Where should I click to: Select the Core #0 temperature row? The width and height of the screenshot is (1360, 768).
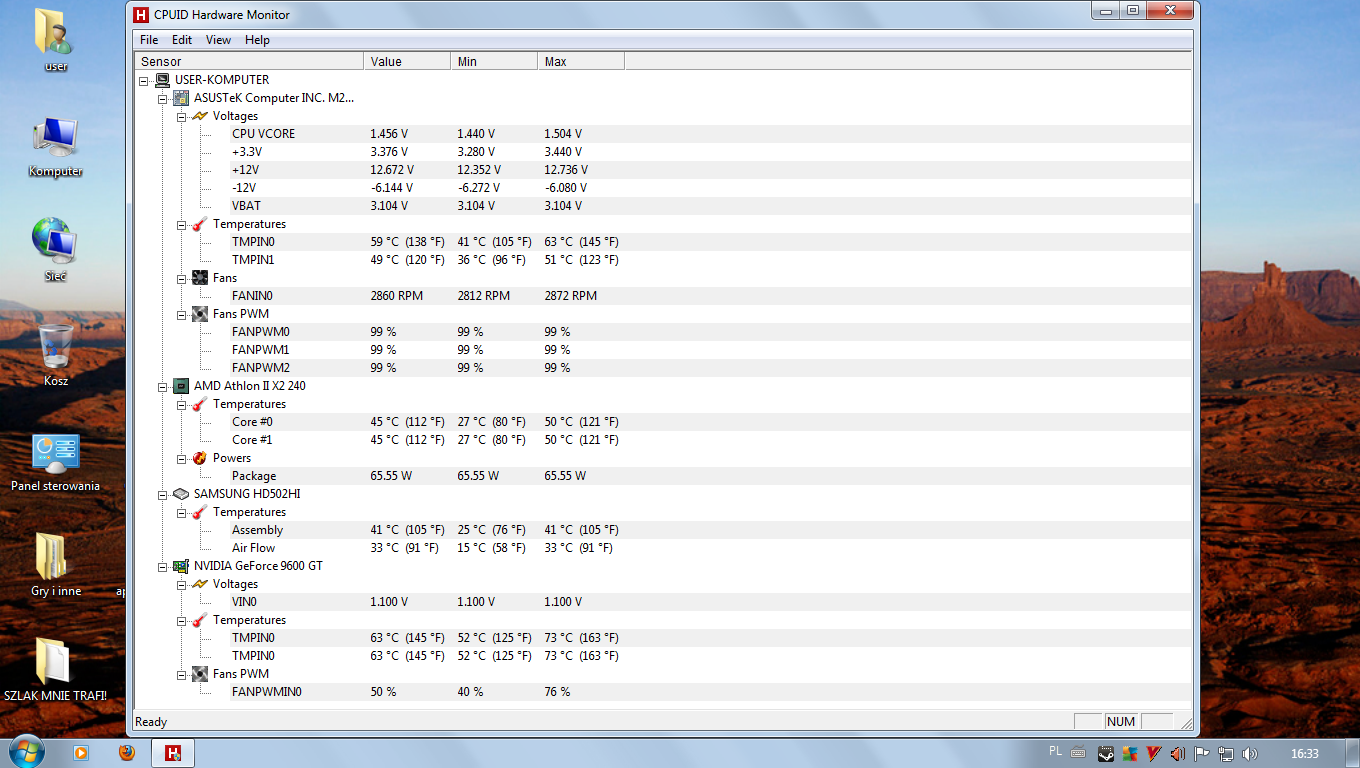click(x=710, y=422)
